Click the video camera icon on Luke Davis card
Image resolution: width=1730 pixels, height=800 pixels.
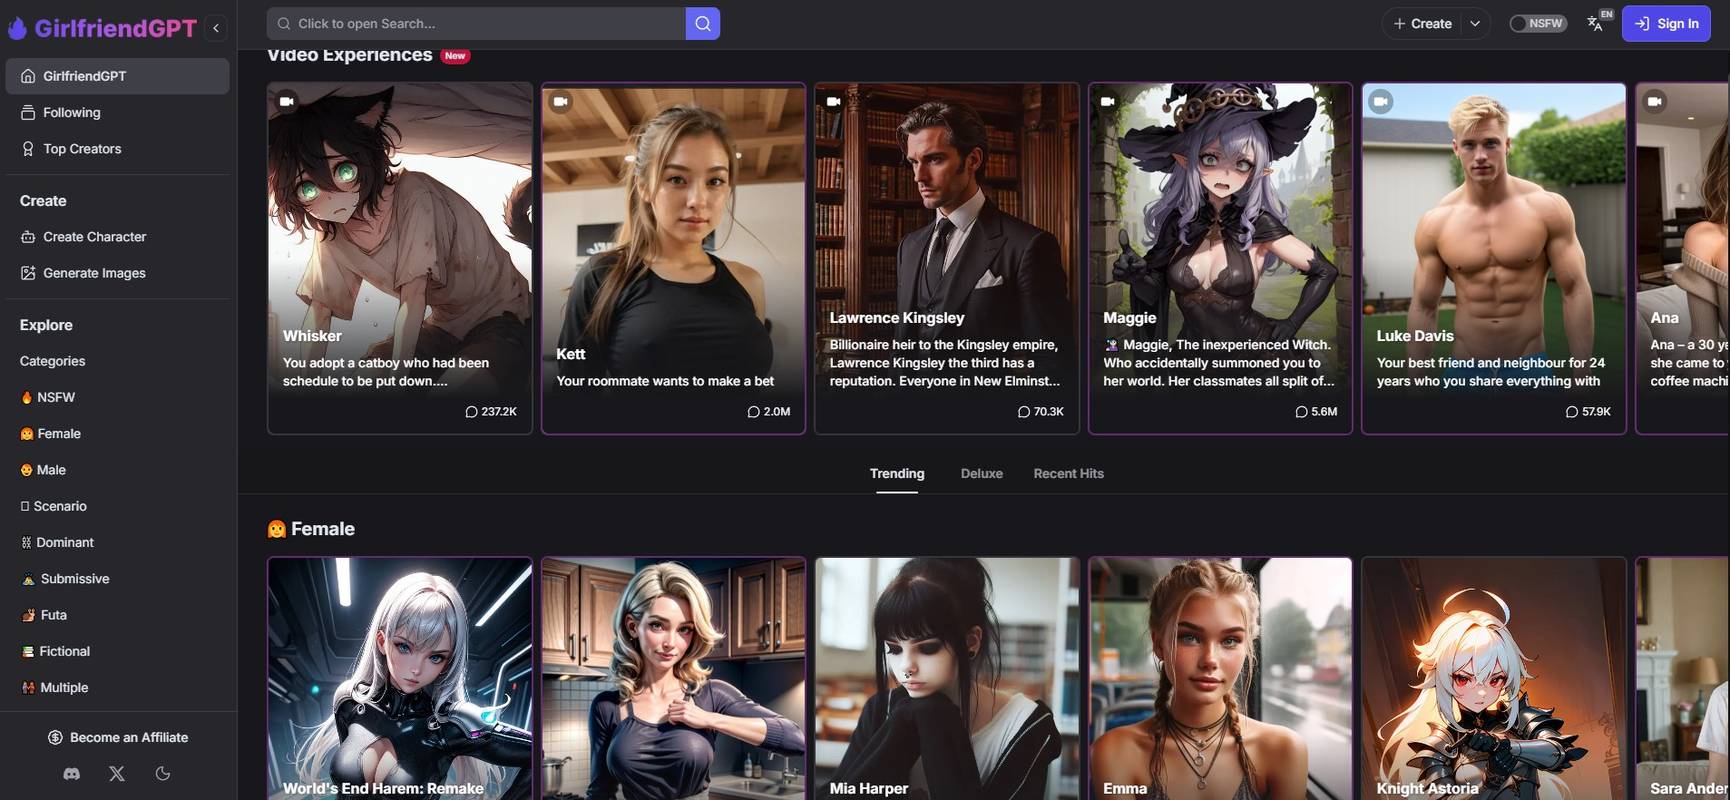1381,101
